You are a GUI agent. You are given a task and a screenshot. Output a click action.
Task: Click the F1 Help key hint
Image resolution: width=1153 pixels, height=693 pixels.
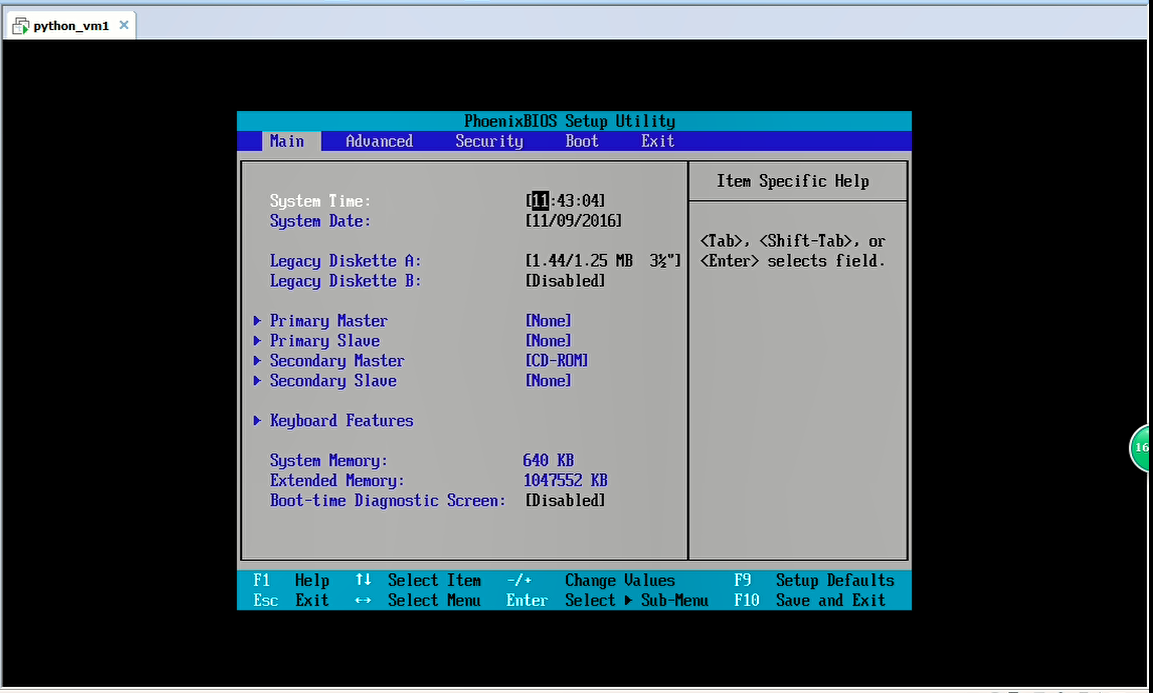tap(291, 580)
